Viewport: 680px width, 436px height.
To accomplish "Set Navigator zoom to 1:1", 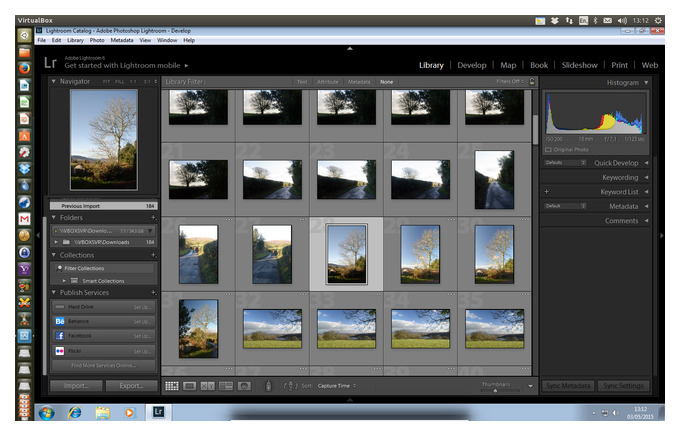I will tap(133, 82).
